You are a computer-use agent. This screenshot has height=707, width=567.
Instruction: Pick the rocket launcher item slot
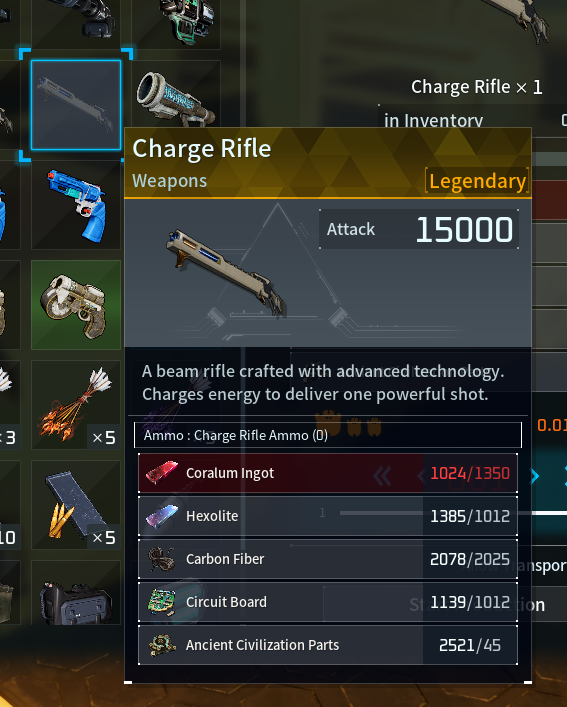tap(176, 97)
